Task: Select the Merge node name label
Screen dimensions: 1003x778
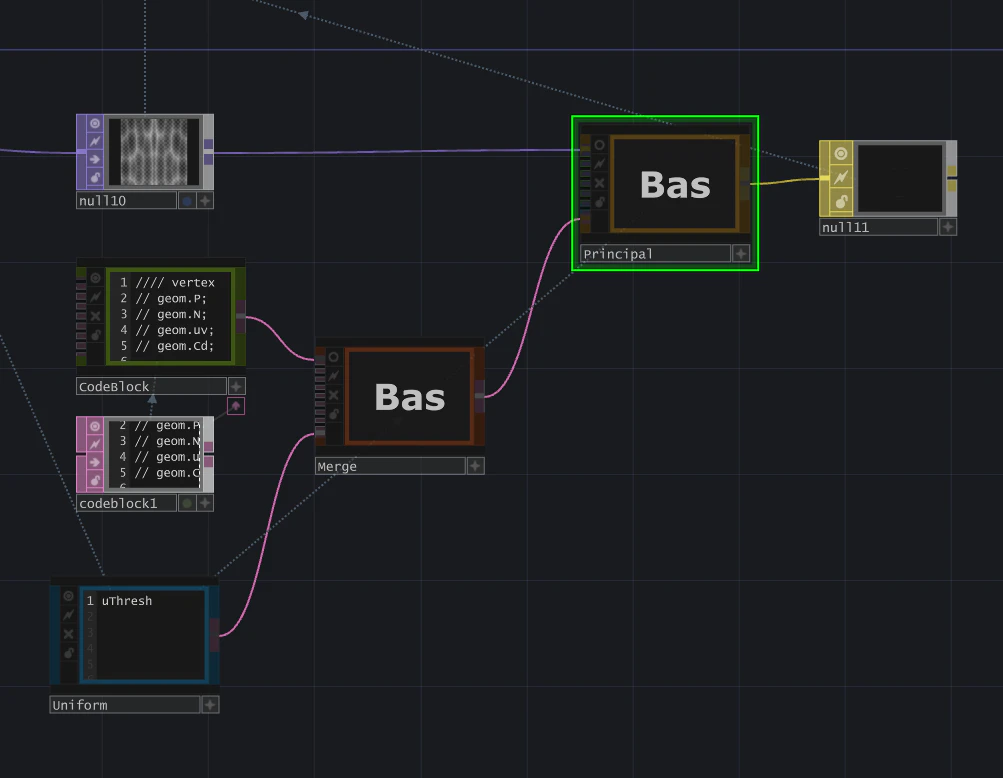Action: (x=390, y=466)
